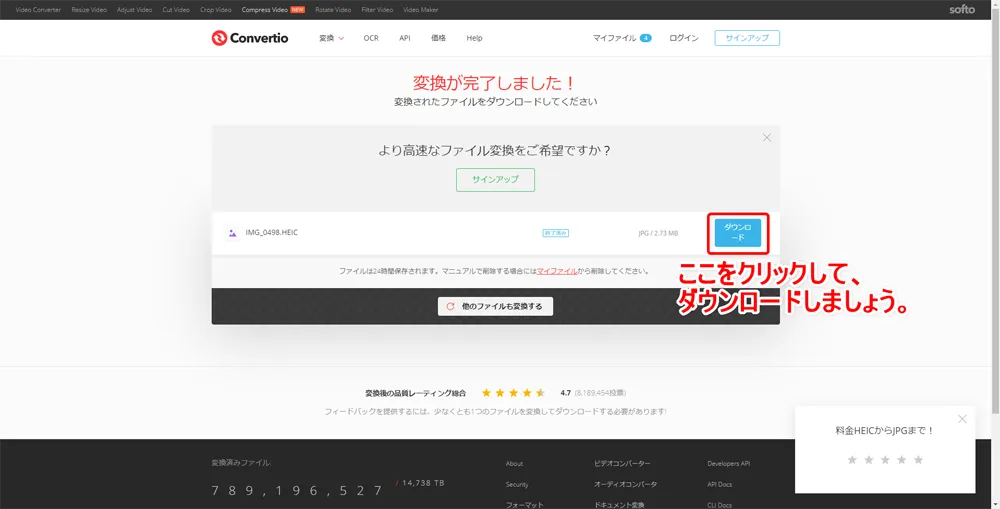Screen dimensions: 1000x509
Task: Click the green サインアップ button in banner
Action: point(496,180)
